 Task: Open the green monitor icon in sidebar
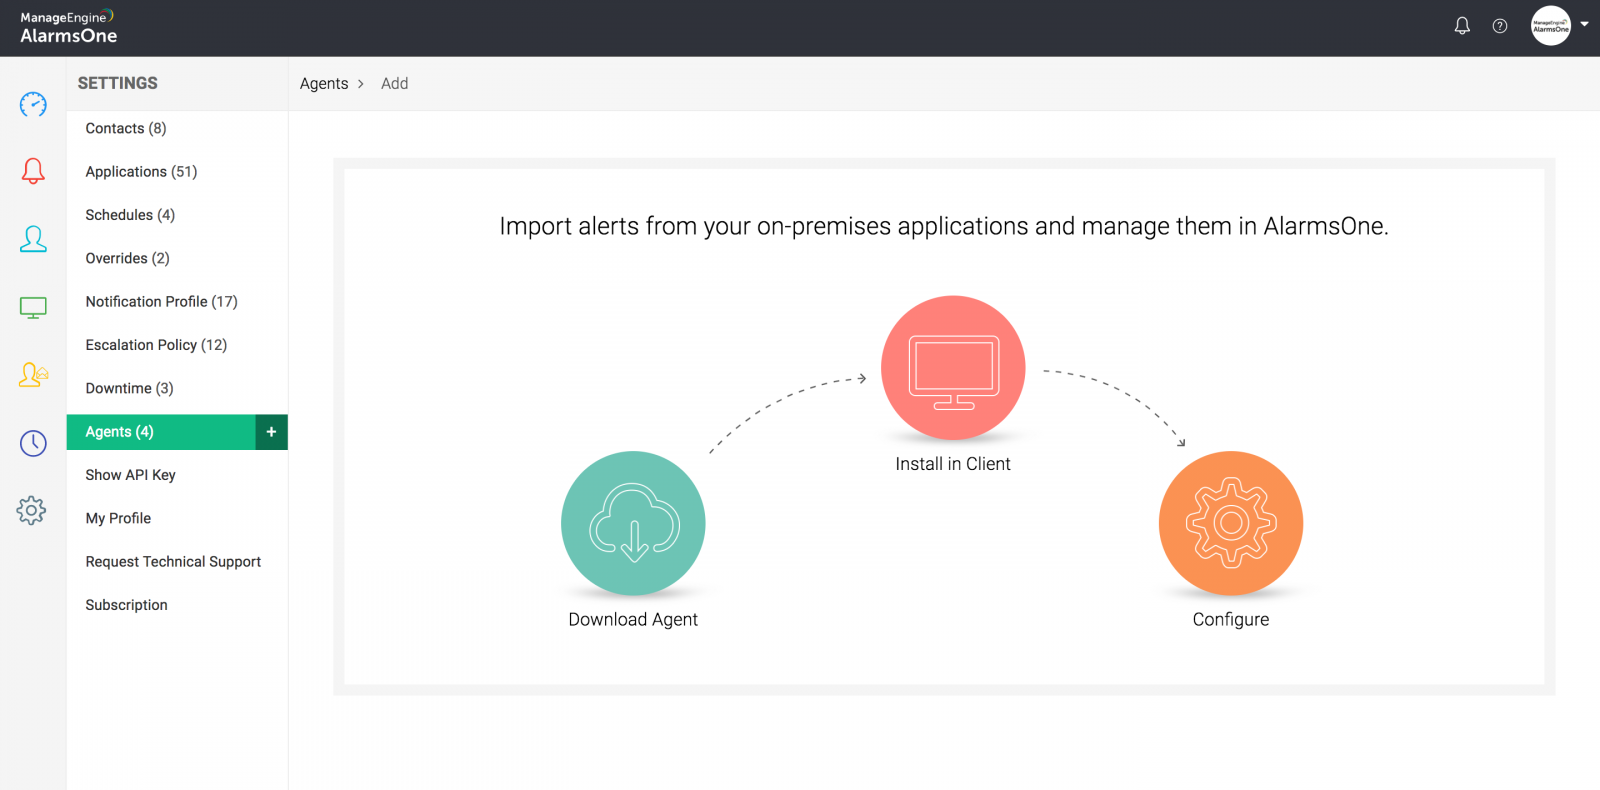coord(33,308)
